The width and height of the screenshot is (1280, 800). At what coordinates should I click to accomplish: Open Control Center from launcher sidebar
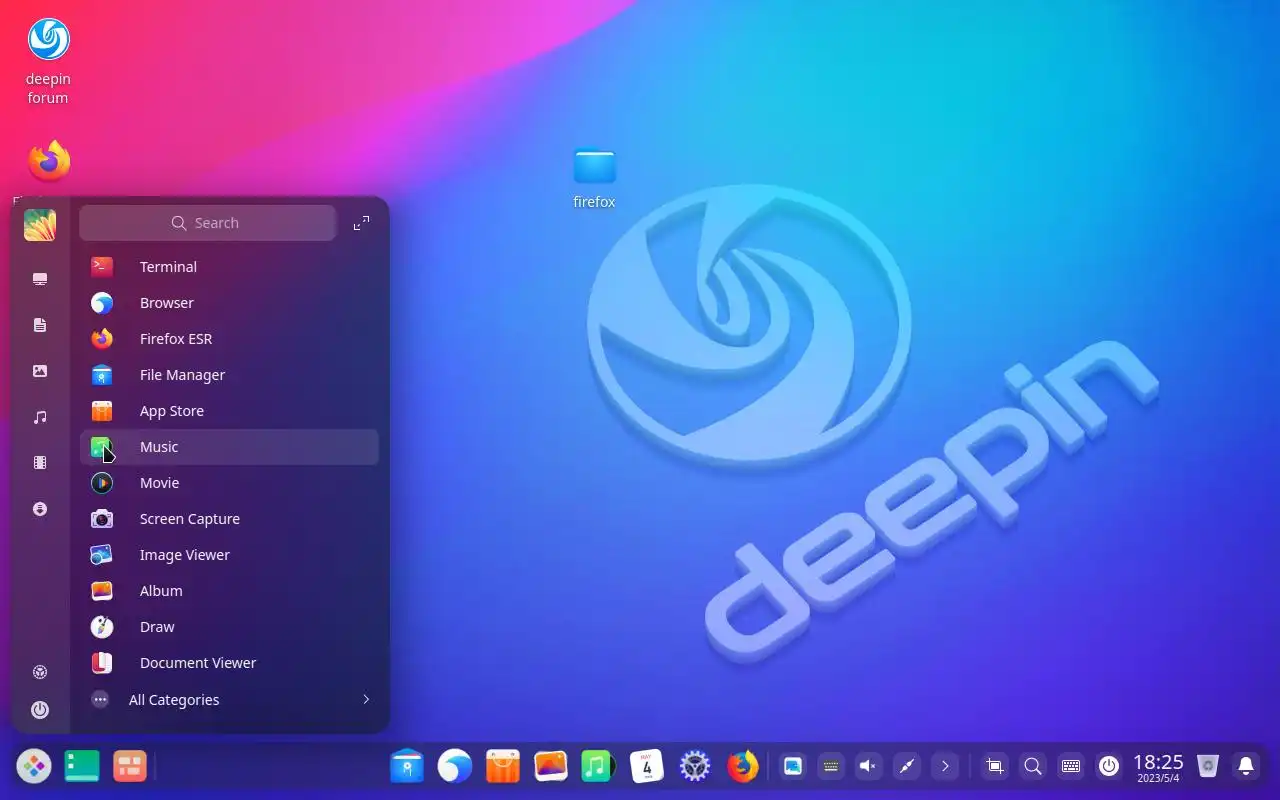point(40,672)
